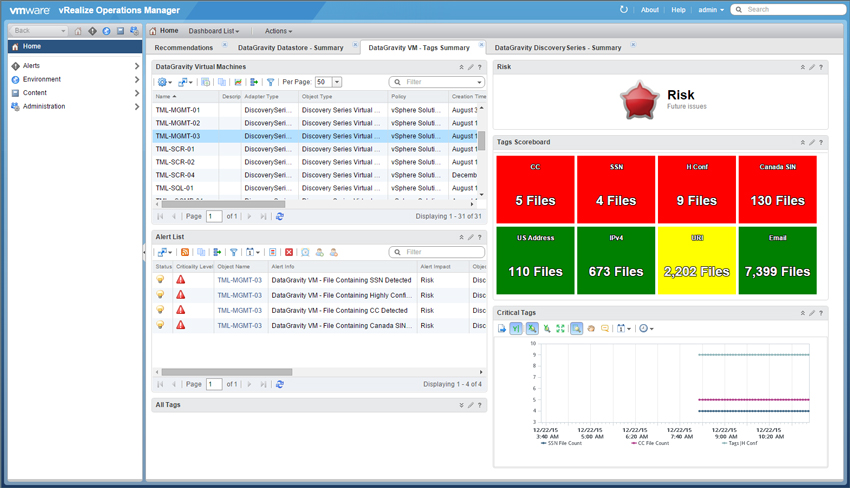Select the File Containing Highly Confi... alert row
Viewport: 850px width, 488px height.
tap(320, 296)
